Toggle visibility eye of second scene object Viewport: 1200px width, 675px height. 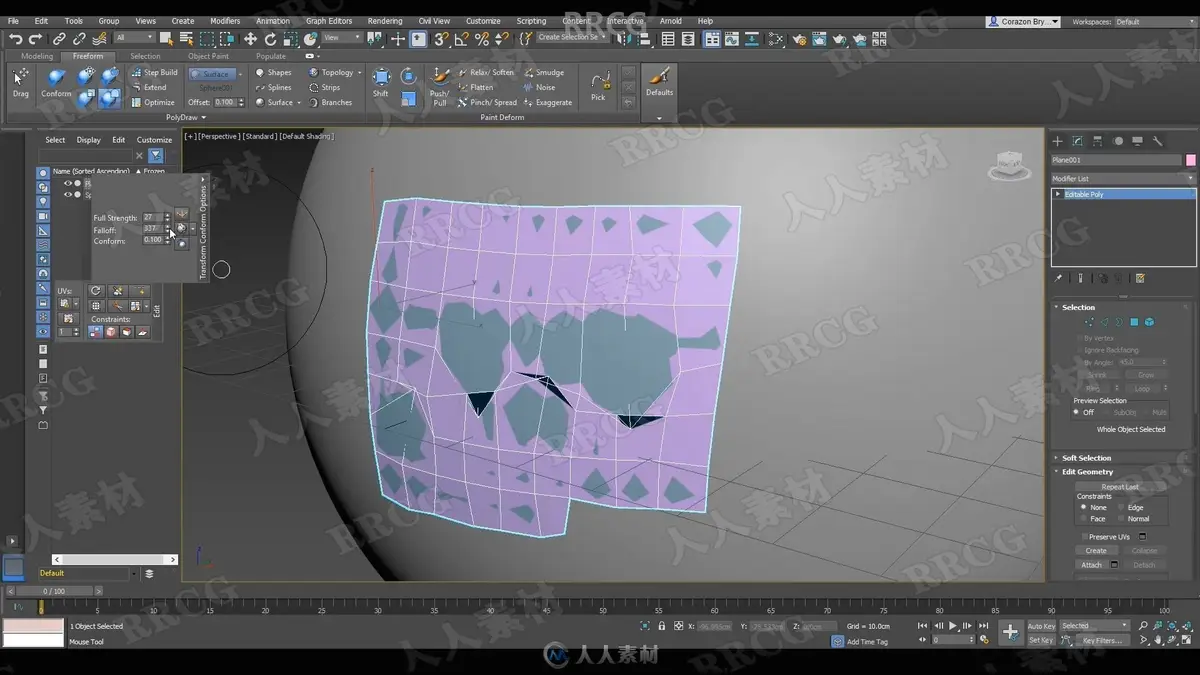click(68, 194)
